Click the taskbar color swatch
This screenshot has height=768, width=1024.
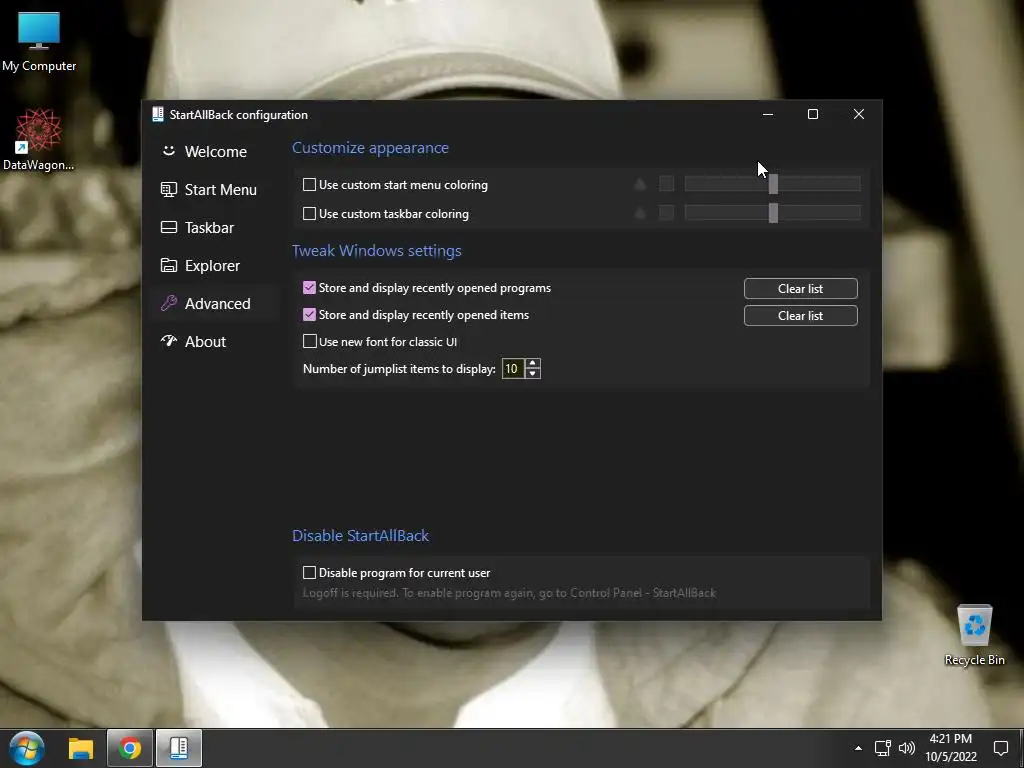666,213
